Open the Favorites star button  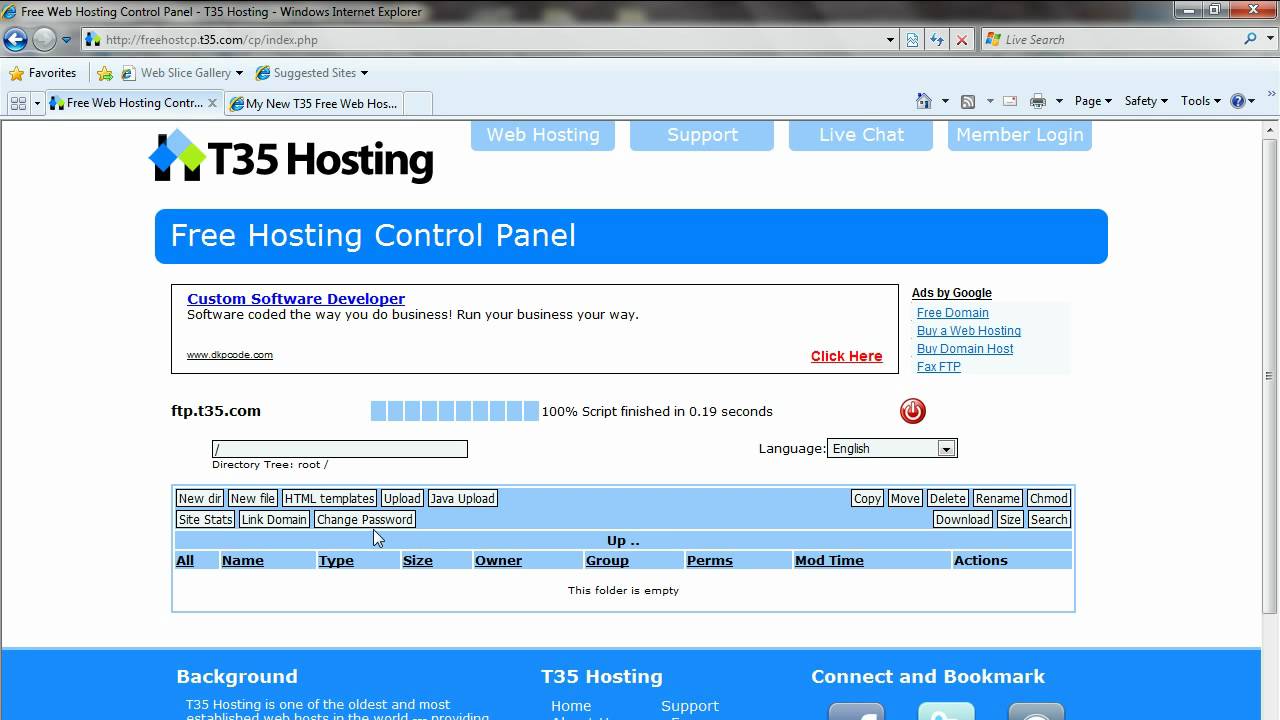point(42,73)
